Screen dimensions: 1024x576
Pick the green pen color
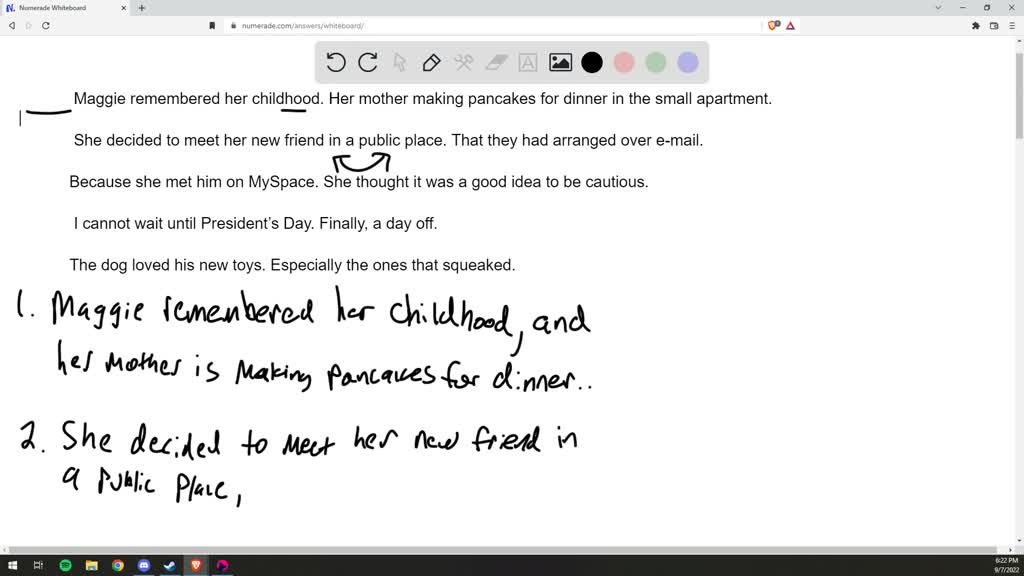pos(656,63)
